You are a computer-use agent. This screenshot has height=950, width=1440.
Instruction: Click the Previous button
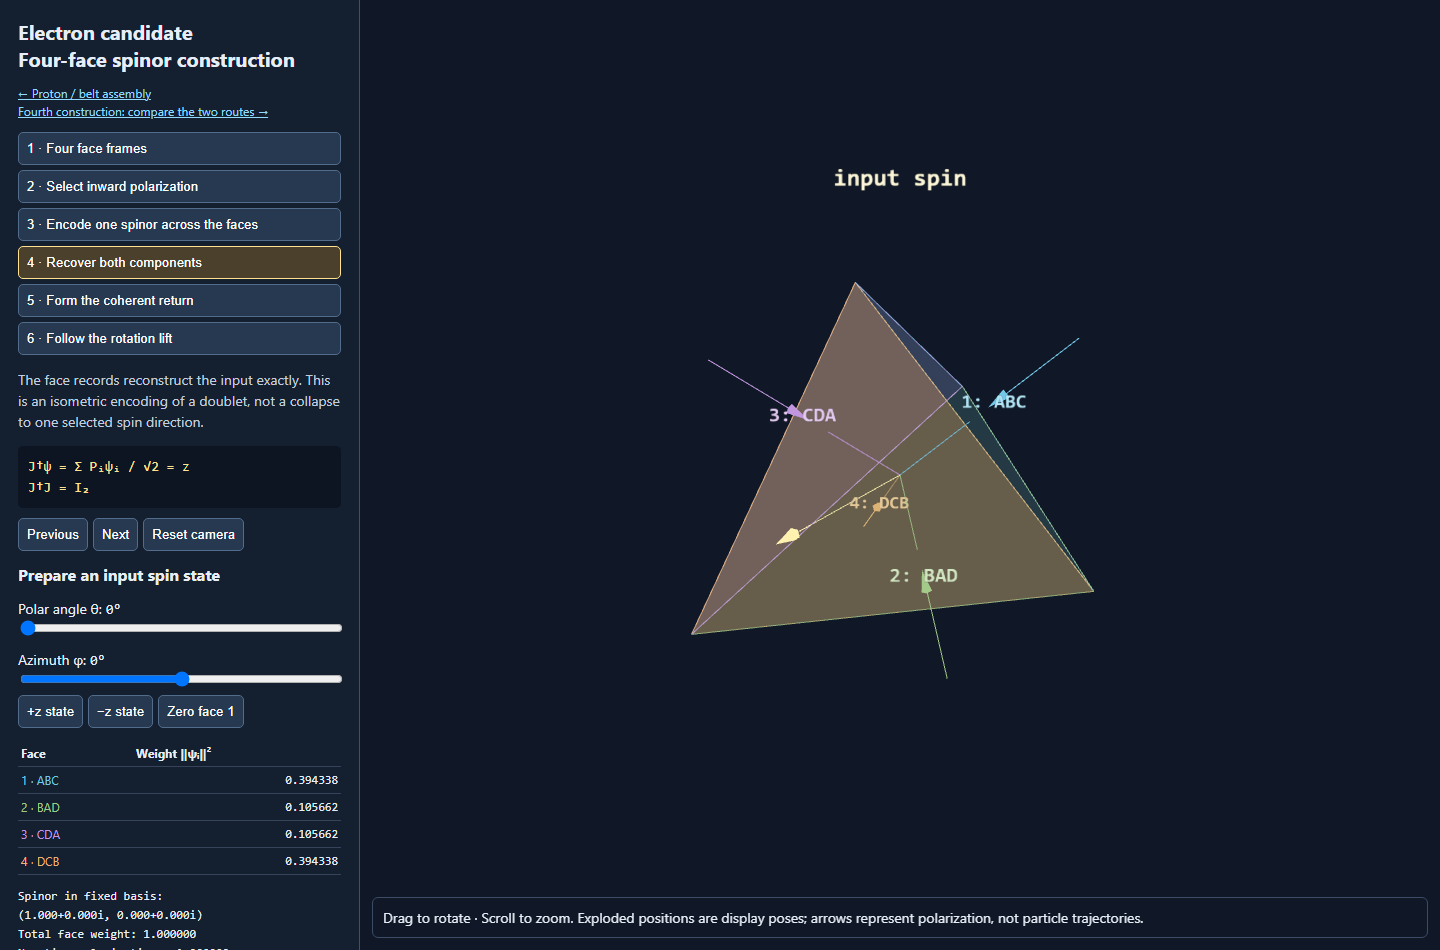[53, 534]
